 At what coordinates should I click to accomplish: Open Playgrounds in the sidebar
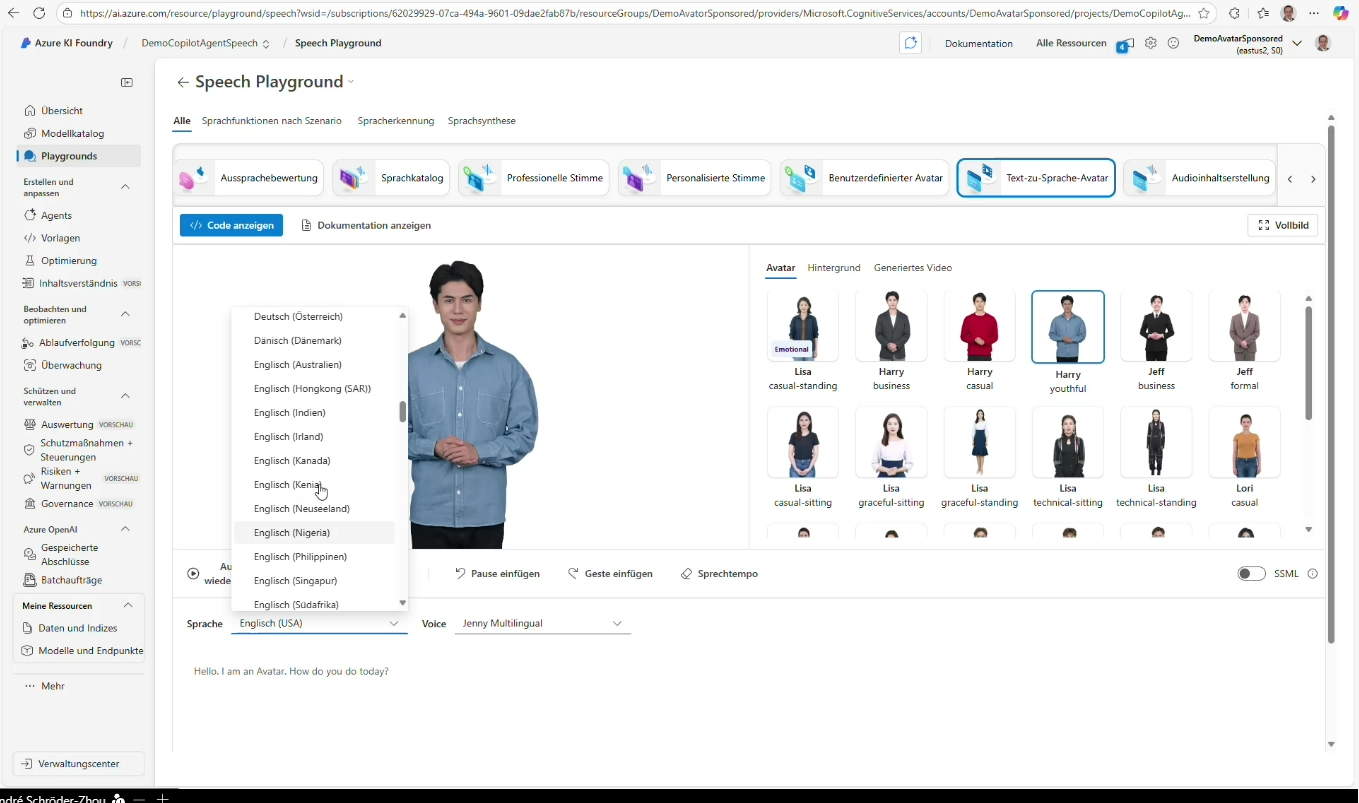[69, 156]
